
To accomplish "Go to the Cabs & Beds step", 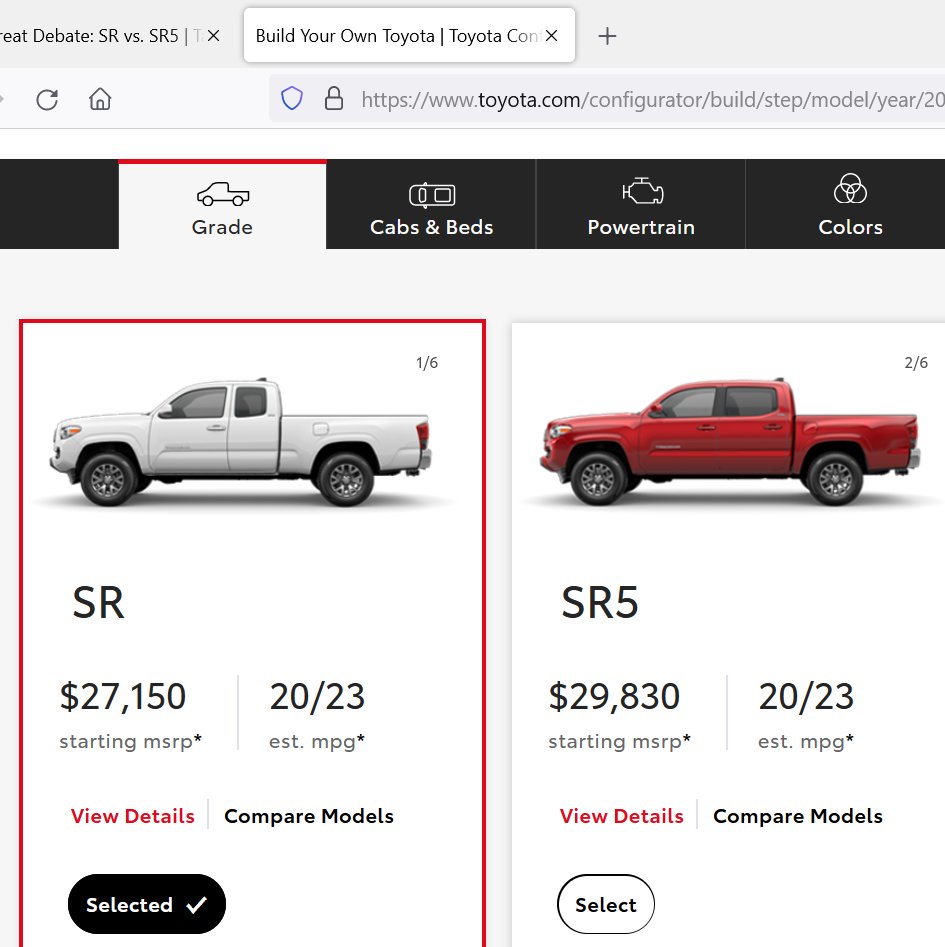I will pyautogui.click(x=431, y=205).
